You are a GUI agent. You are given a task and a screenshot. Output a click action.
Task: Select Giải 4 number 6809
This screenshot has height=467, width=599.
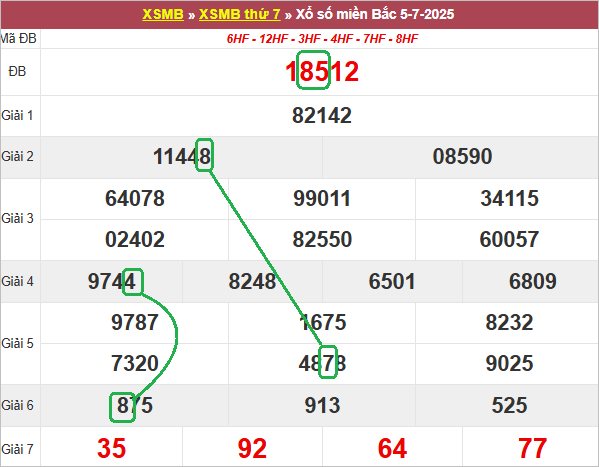533,281
